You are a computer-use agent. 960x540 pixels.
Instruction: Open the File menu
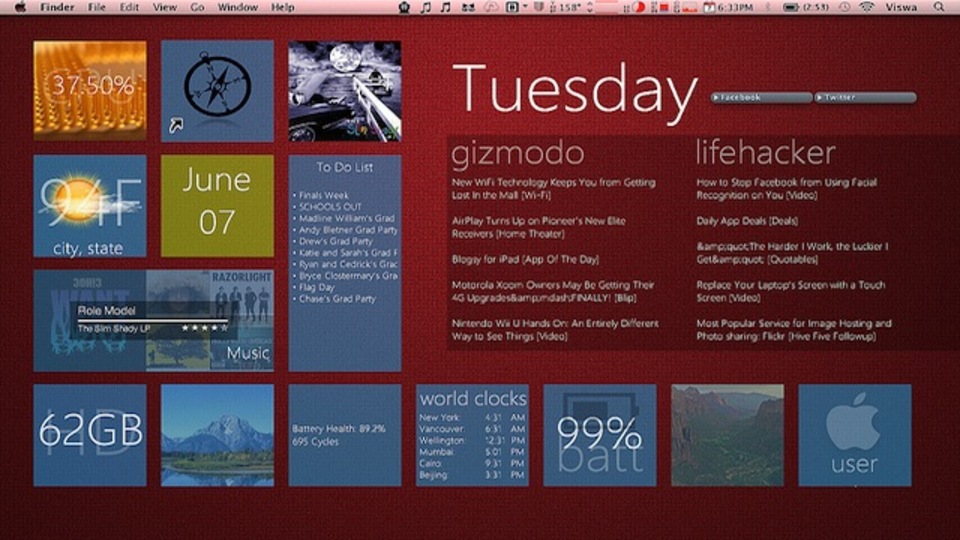pyautogui.click(x=97, y=7)
